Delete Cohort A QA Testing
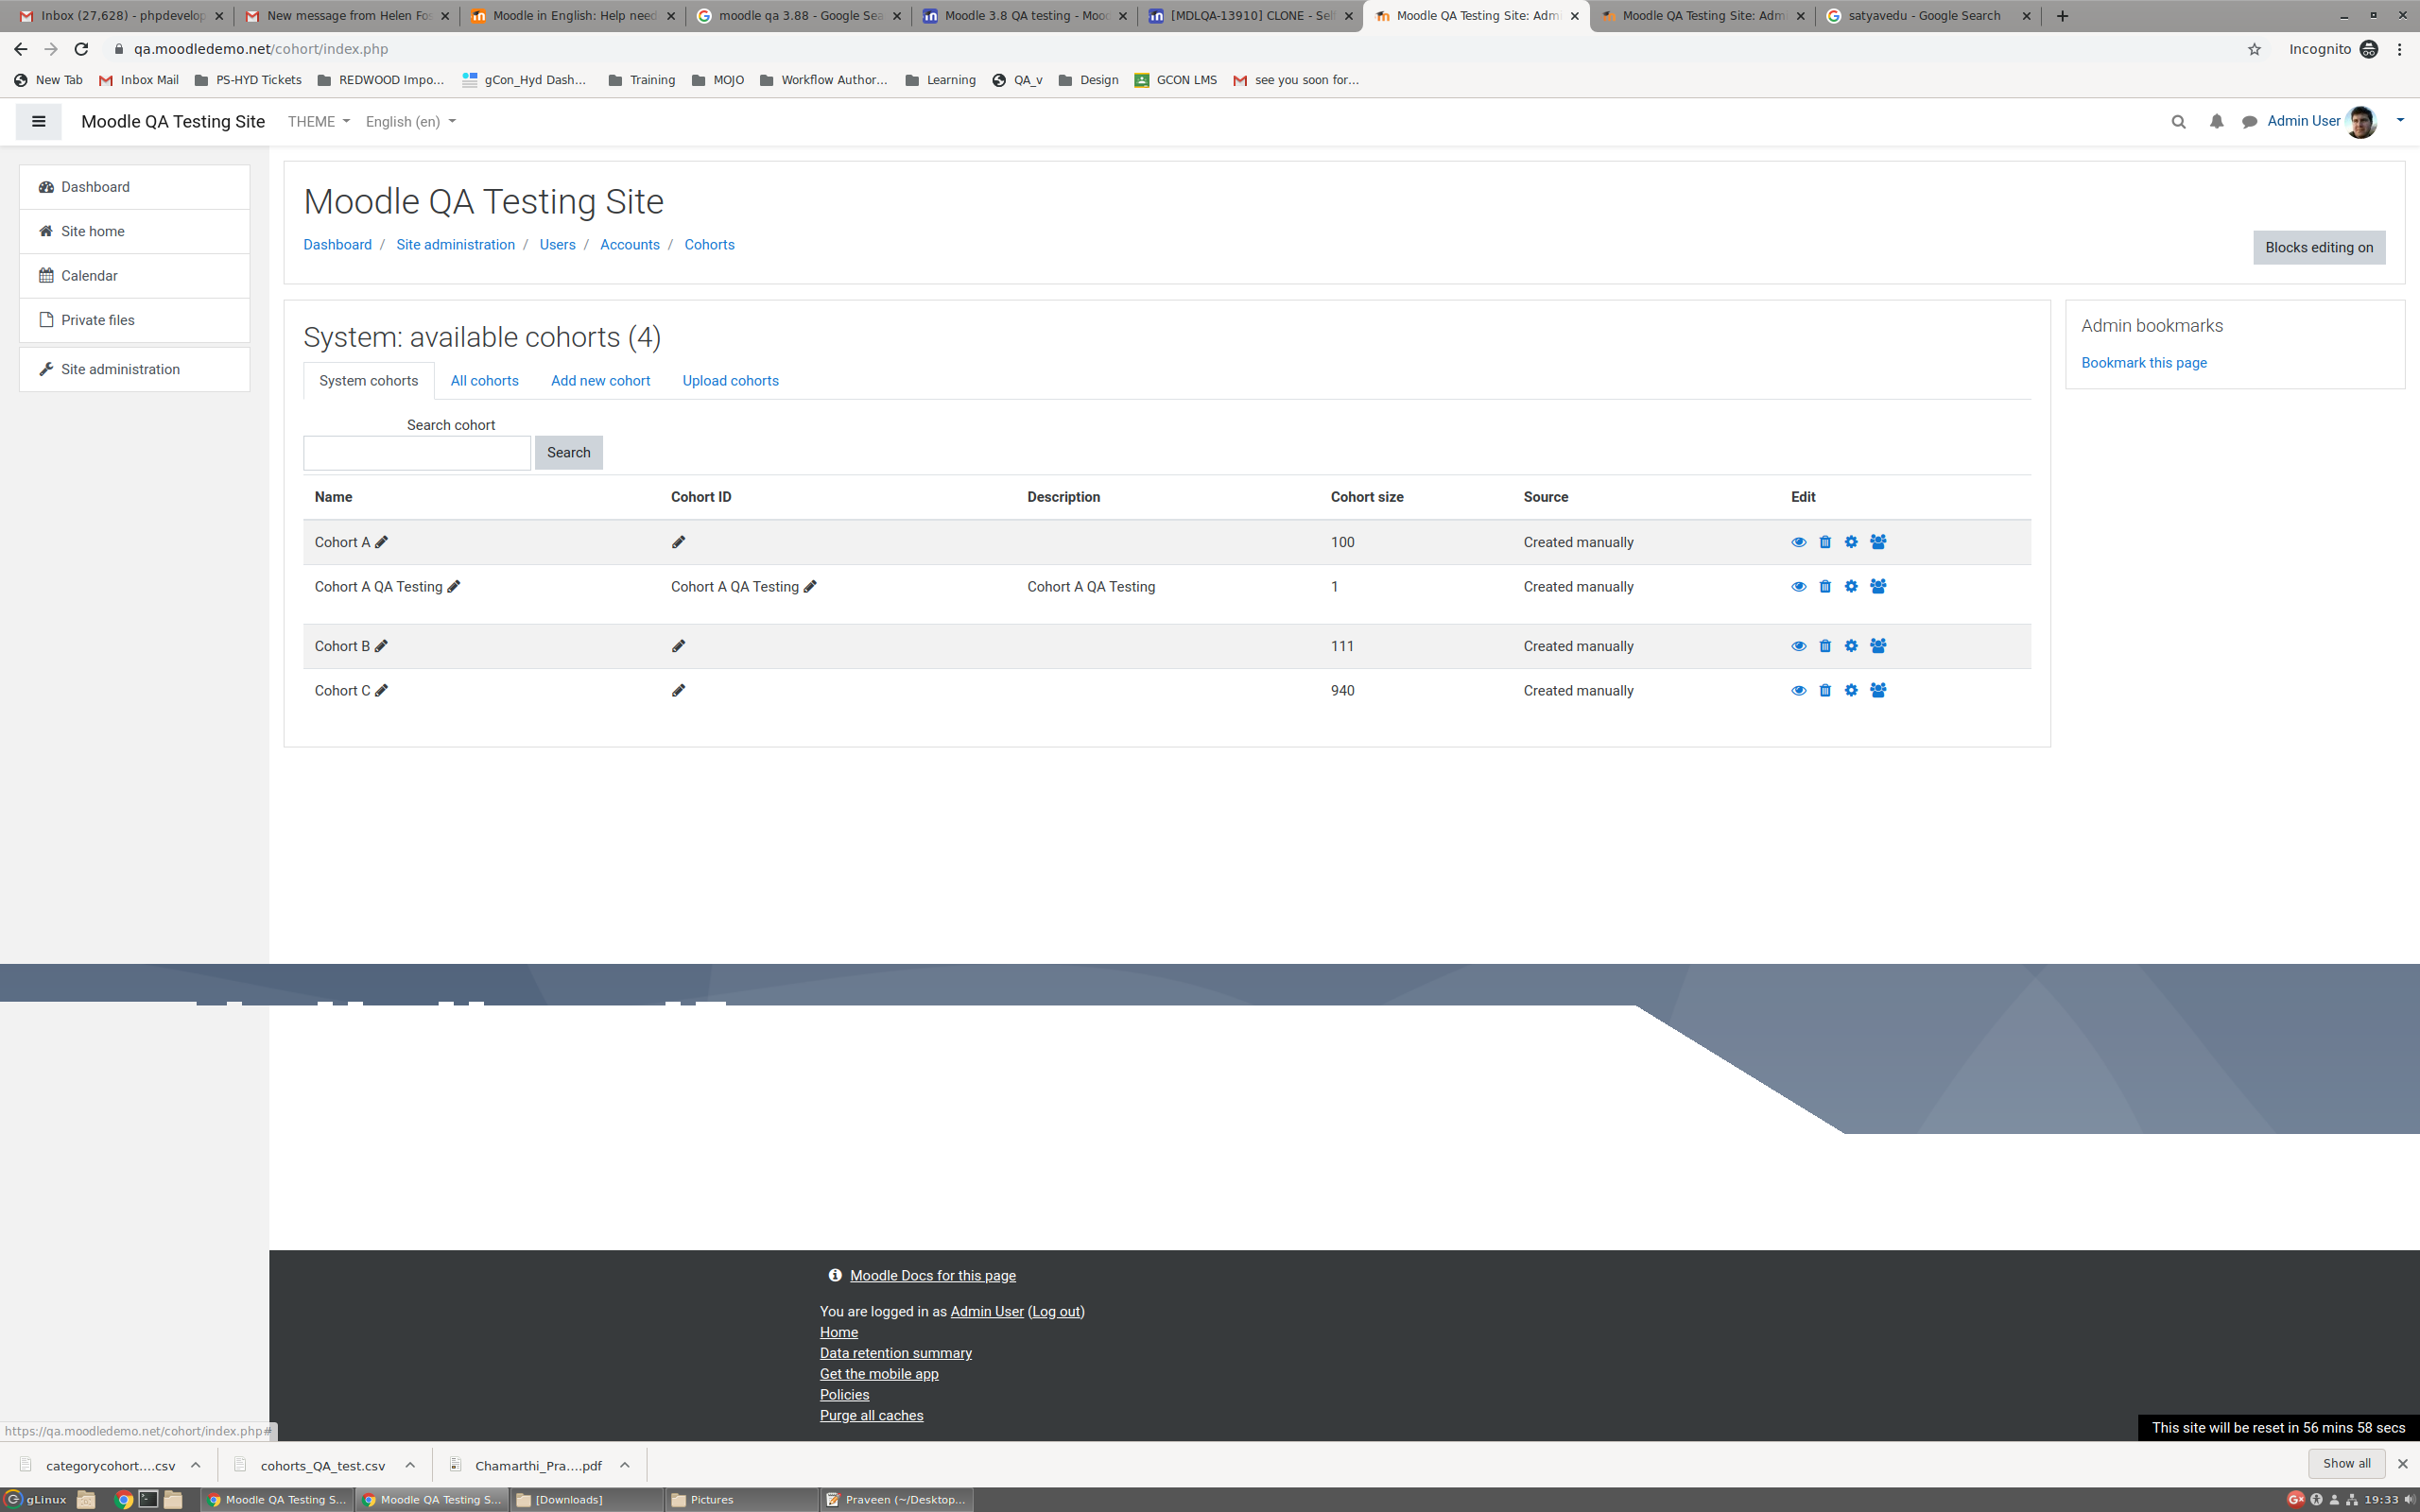The width and height of the screenshot is (2420, 1512). pyautogui.click(x=1825, y=587)
